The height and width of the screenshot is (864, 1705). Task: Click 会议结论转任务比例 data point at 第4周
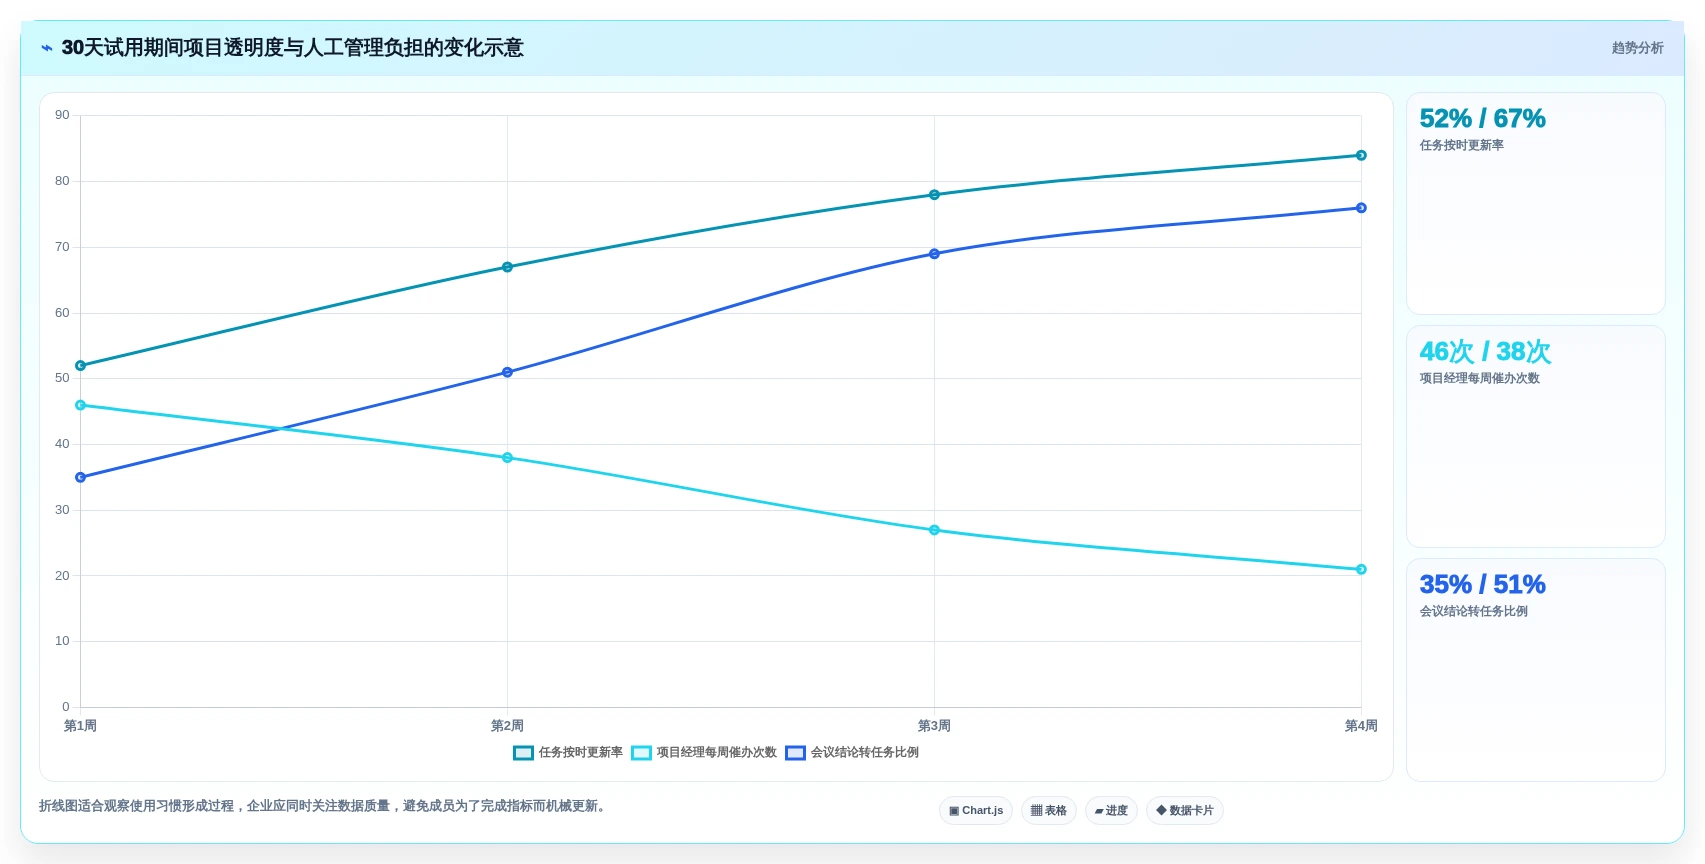tap(1361, 208)
